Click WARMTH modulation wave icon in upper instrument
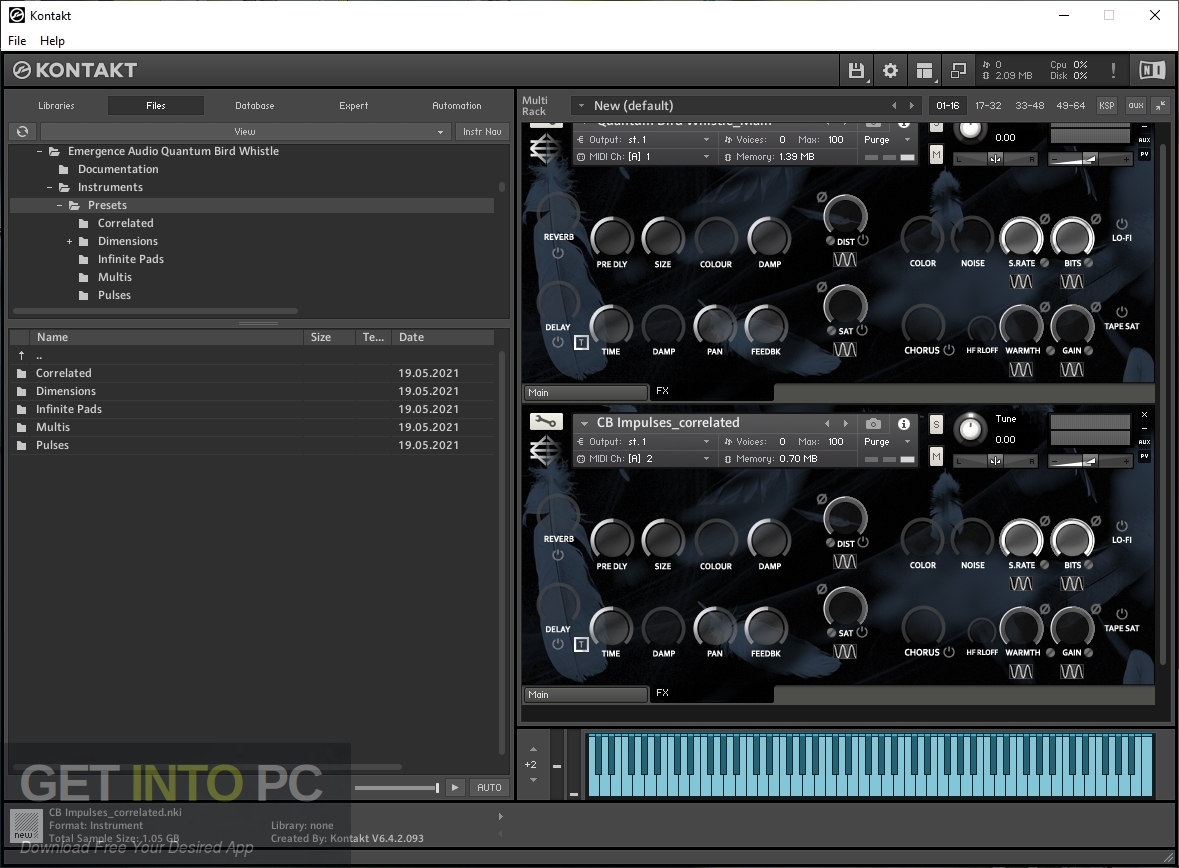 (1020, 369)
